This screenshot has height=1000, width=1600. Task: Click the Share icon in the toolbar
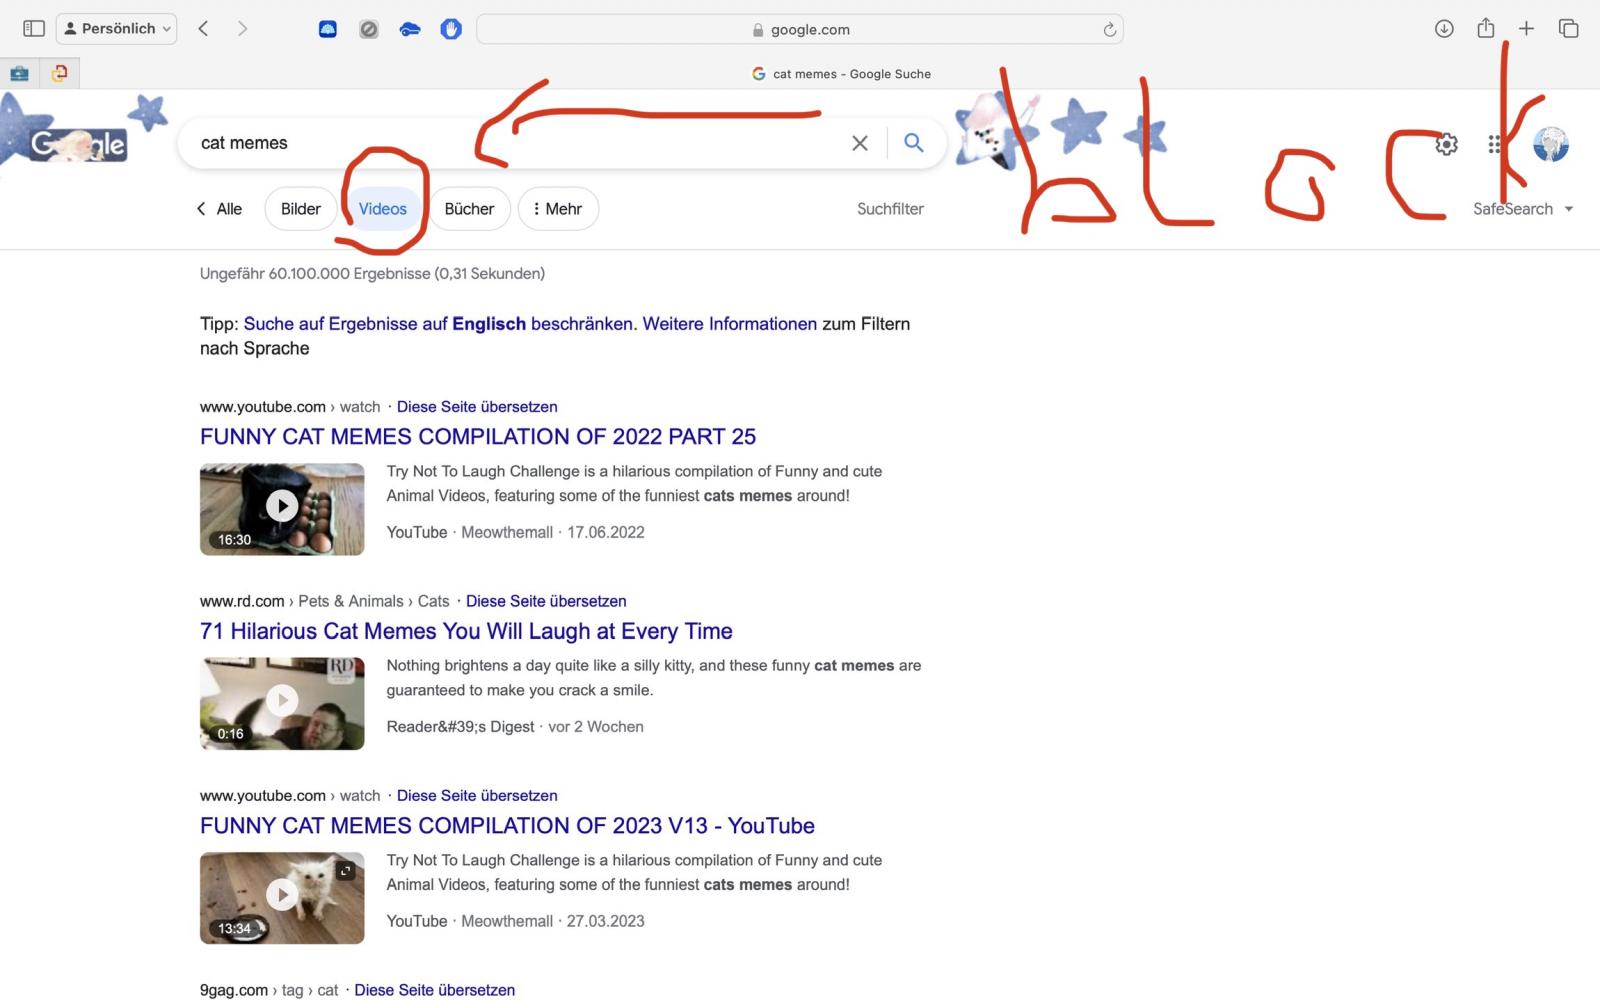point(1486,28)
